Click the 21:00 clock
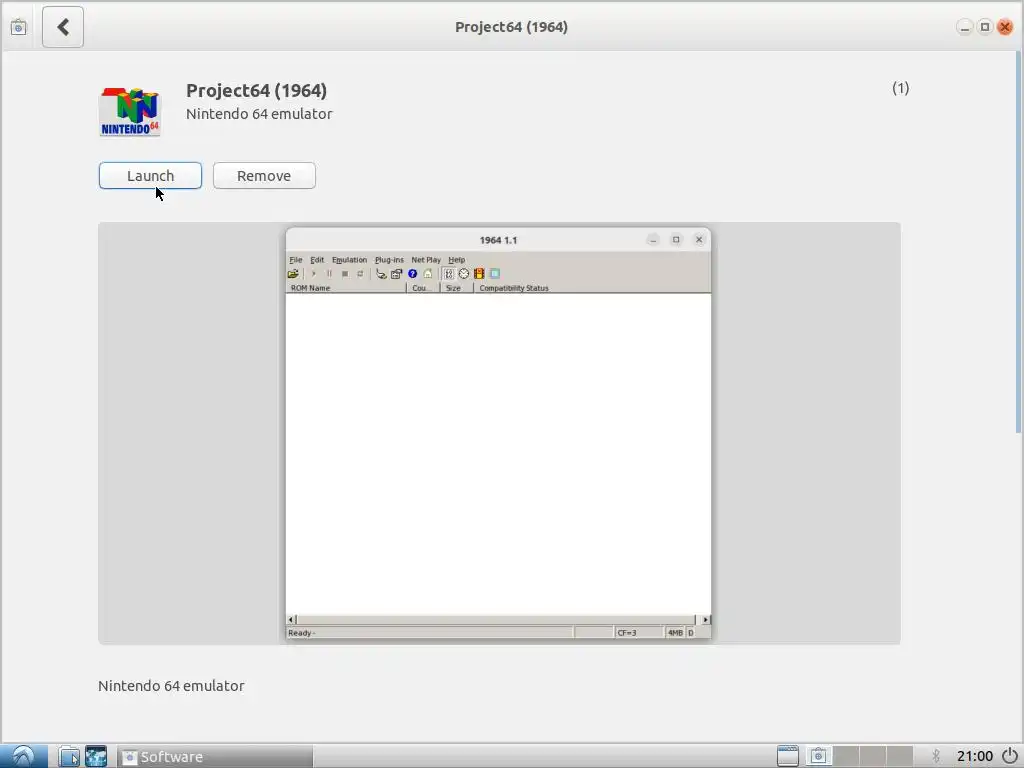 pos(974,756)
